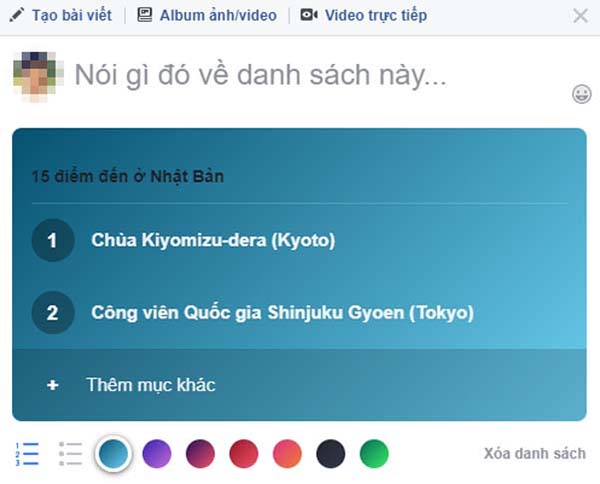Screen dimensions: 600x484
Task: Edit item Chùa Kiyomizu-dera (Kyoto)
Action: [x=213, y=240]
